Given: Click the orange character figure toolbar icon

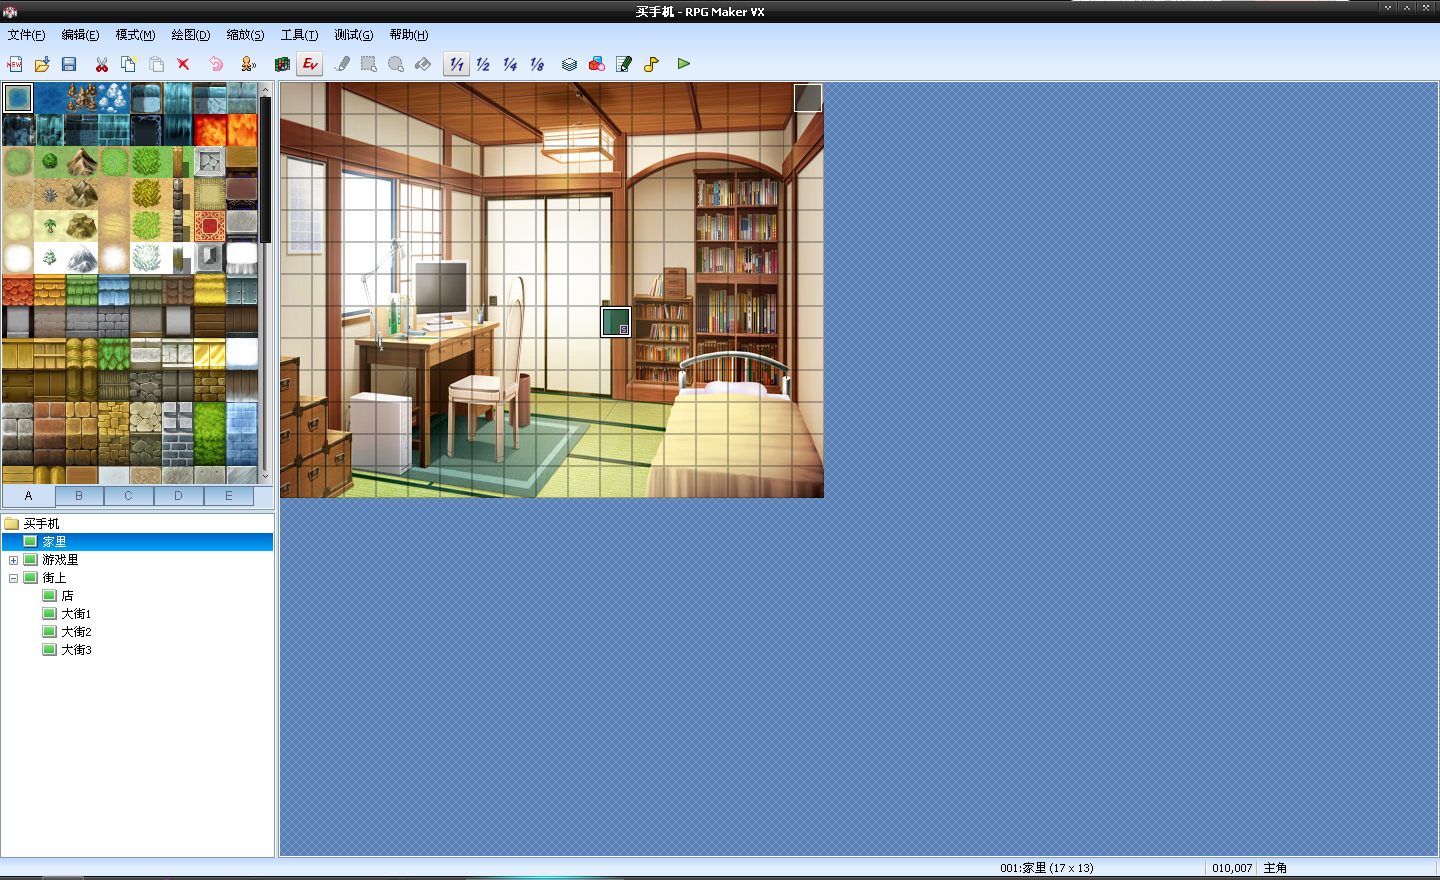Looking at the screenshot, I should [x=249, y=64].
